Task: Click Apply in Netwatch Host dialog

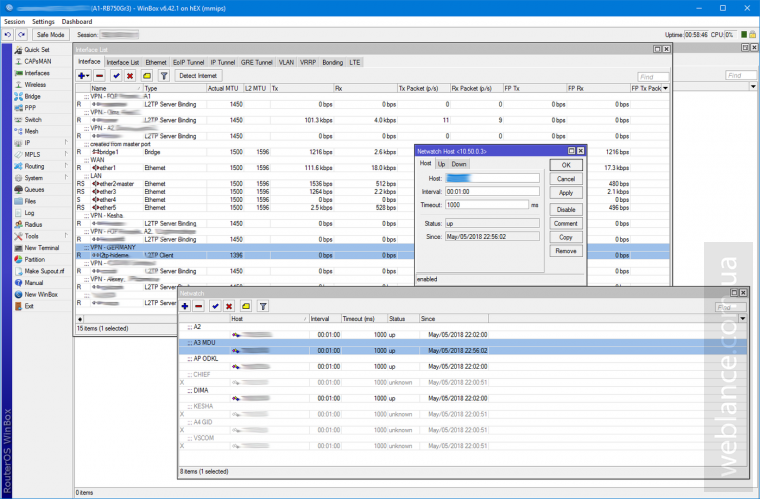Action: tap(566, 192)
